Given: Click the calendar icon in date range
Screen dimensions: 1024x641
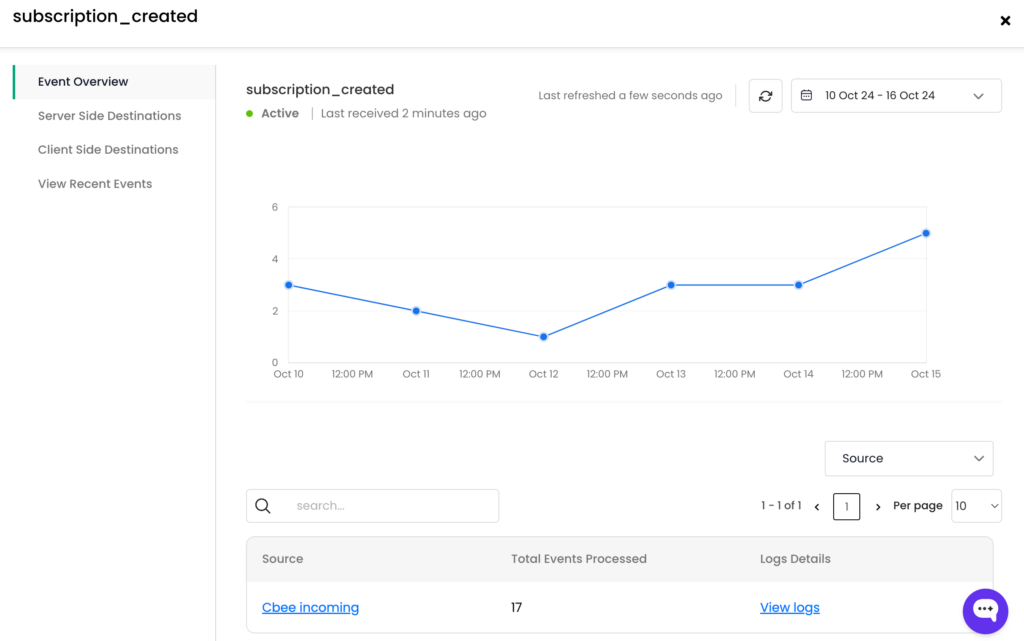Looking at the screenshot, I should 807,96.
